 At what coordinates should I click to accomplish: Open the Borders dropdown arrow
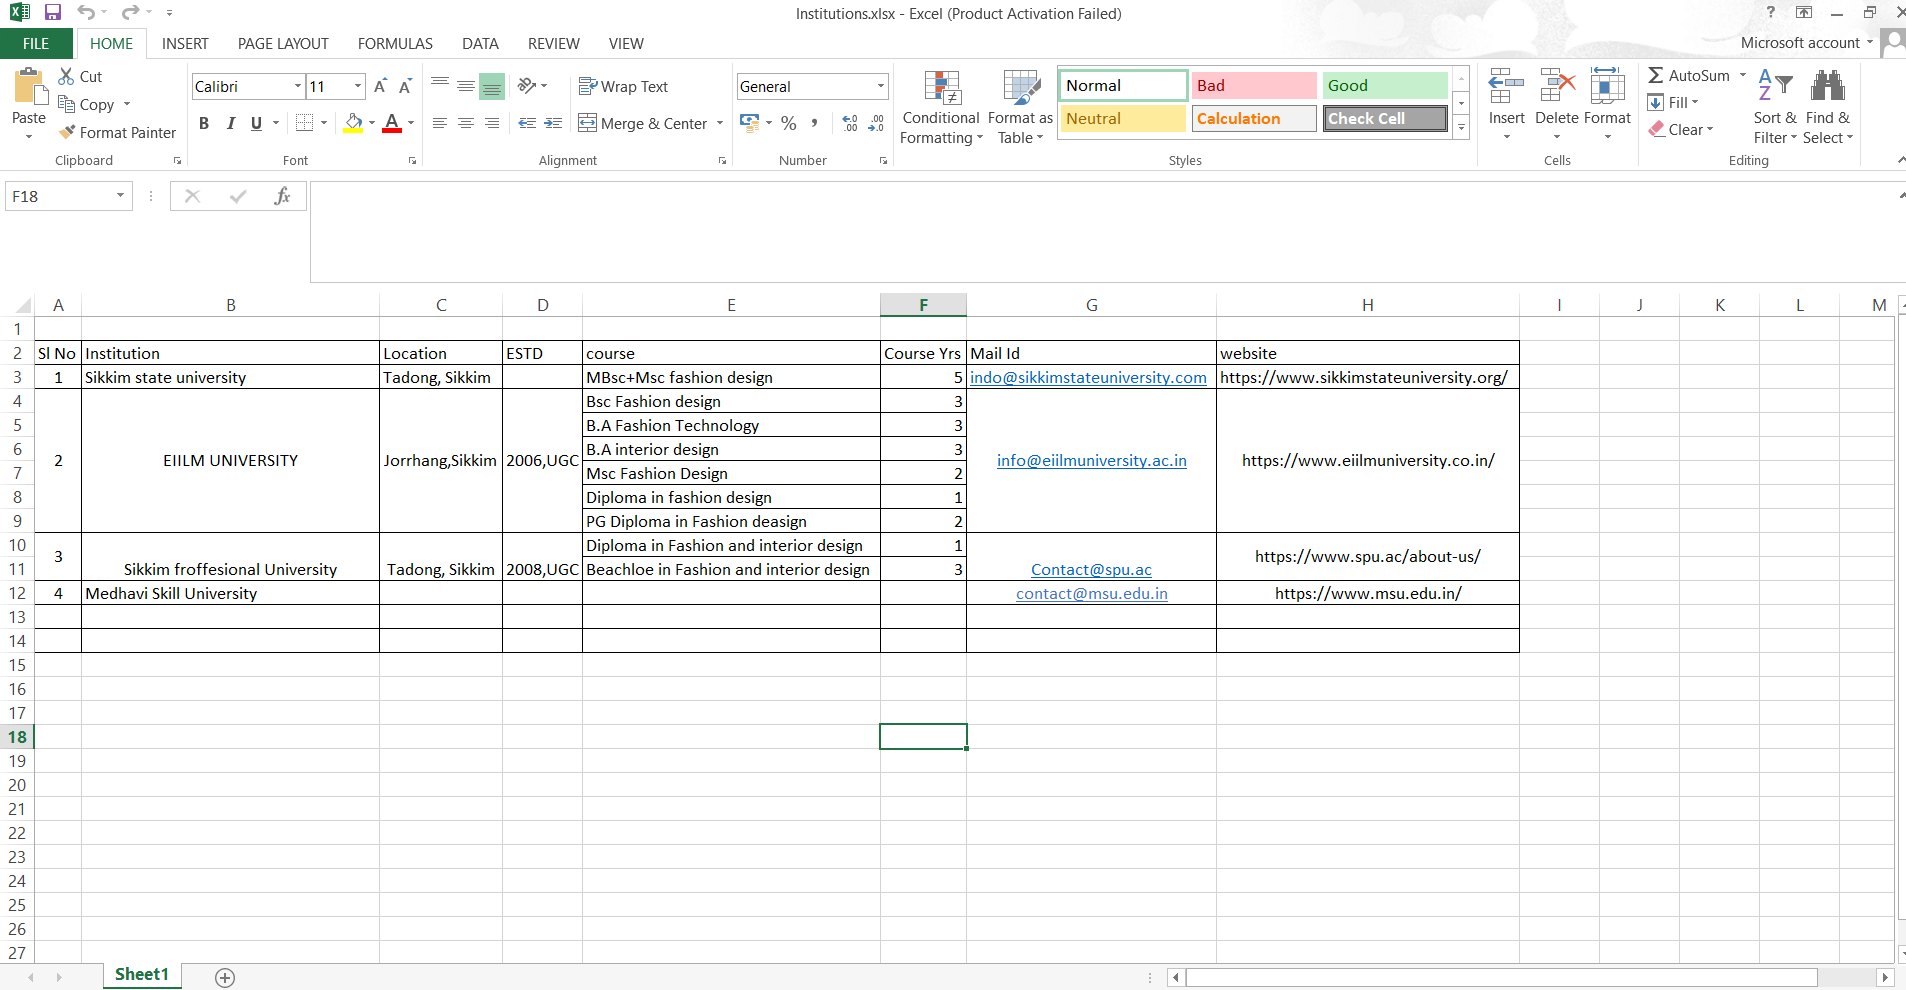pos(324,123)
